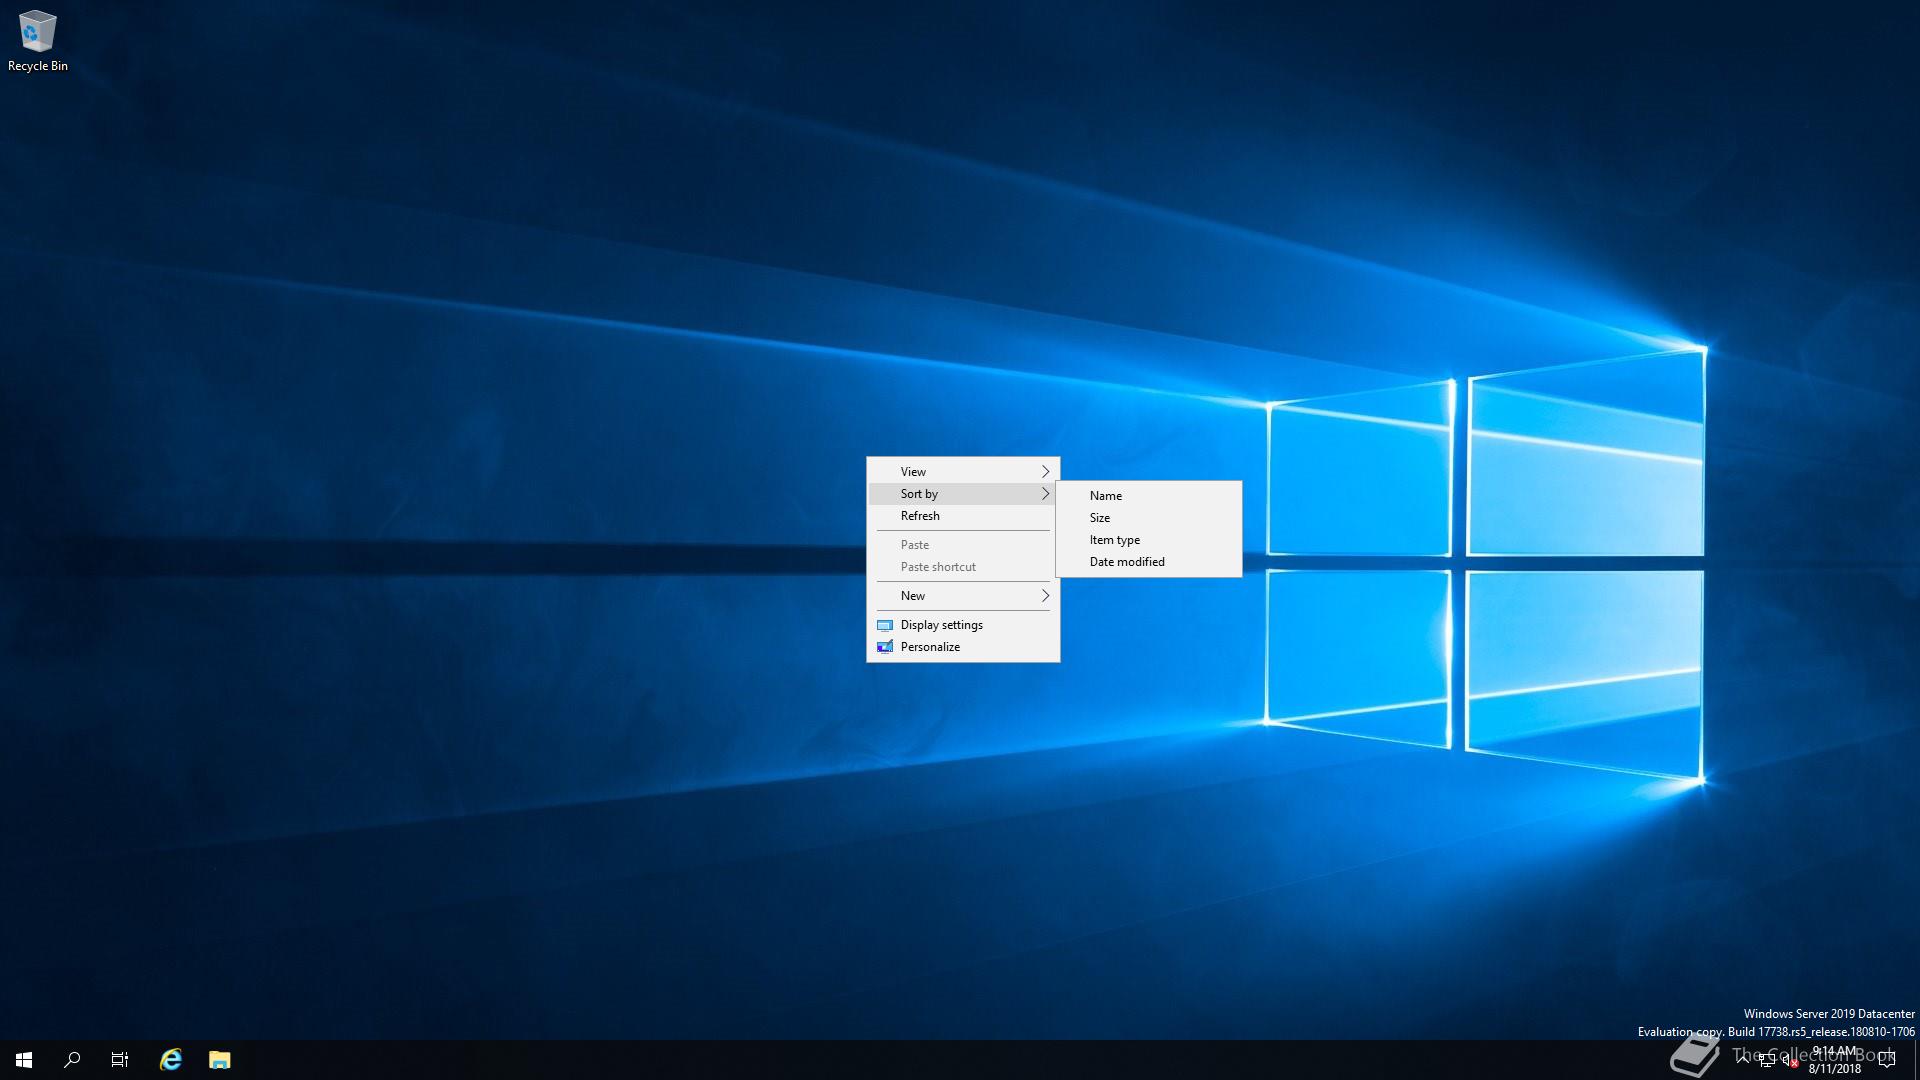
Task: Show hidden tray icons with the chevron
Action: point(1743,1060)
